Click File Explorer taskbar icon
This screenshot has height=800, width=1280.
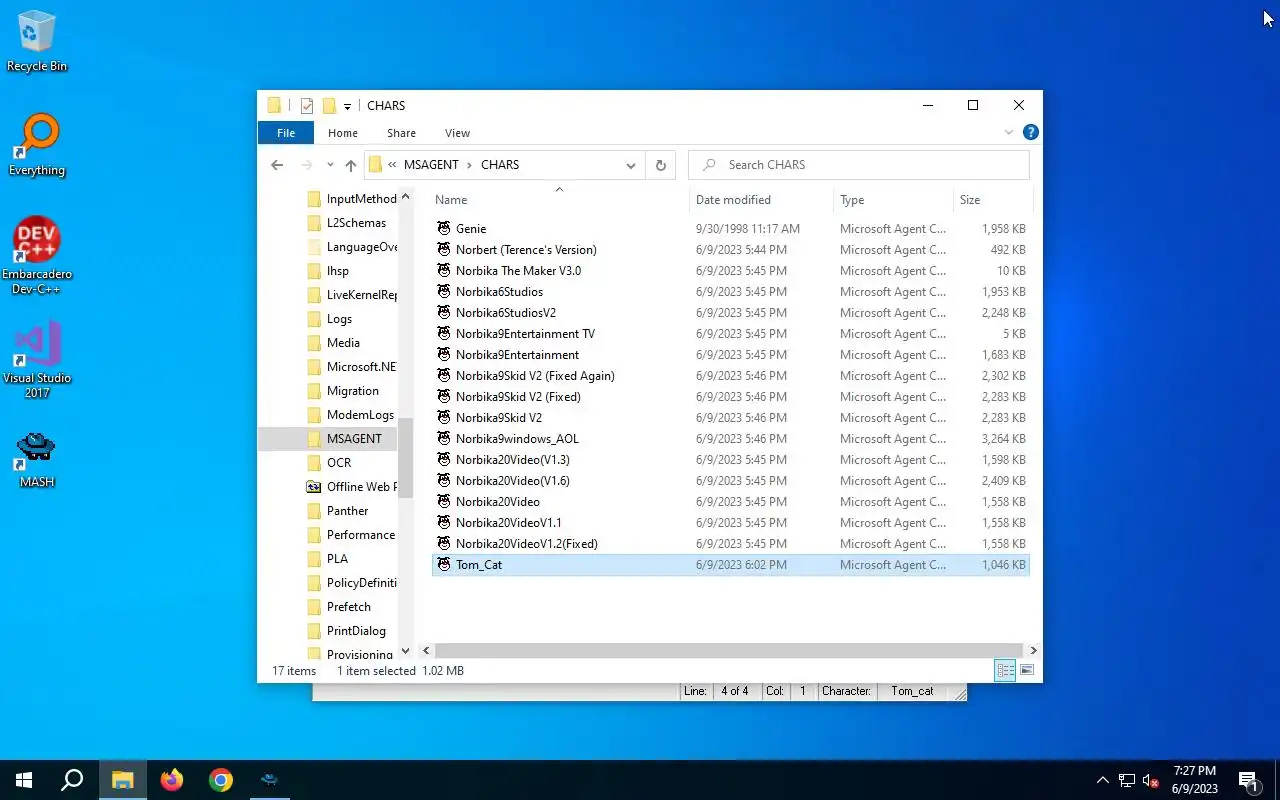click(x=122, y=780)
